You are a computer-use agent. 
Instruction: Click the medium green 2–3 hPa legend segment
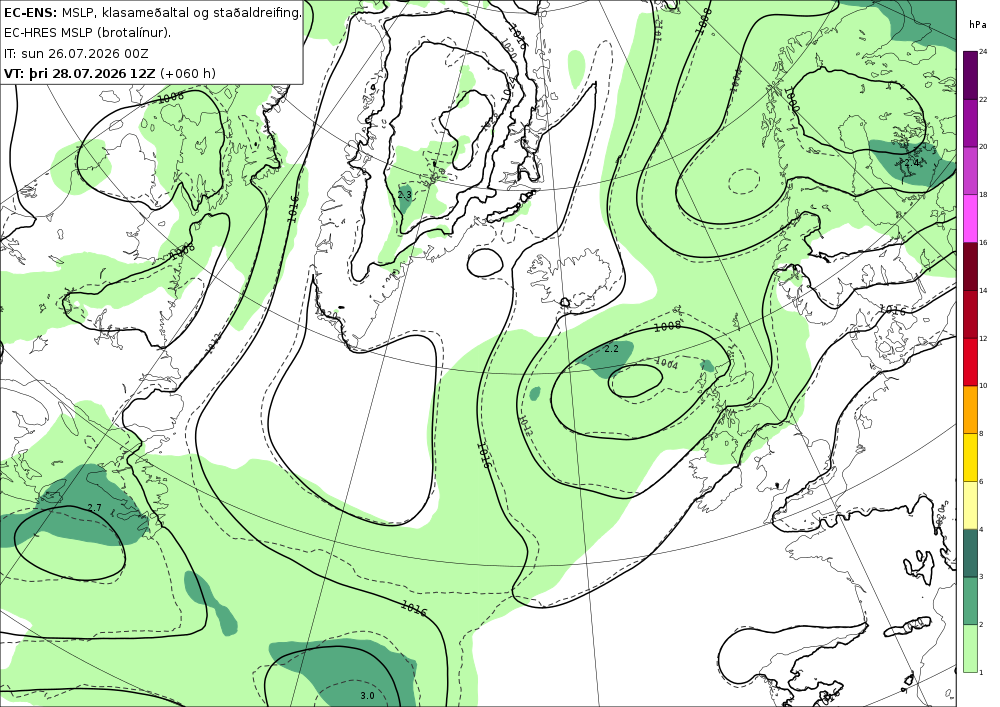pyautogui.click(x=970, y=601)
